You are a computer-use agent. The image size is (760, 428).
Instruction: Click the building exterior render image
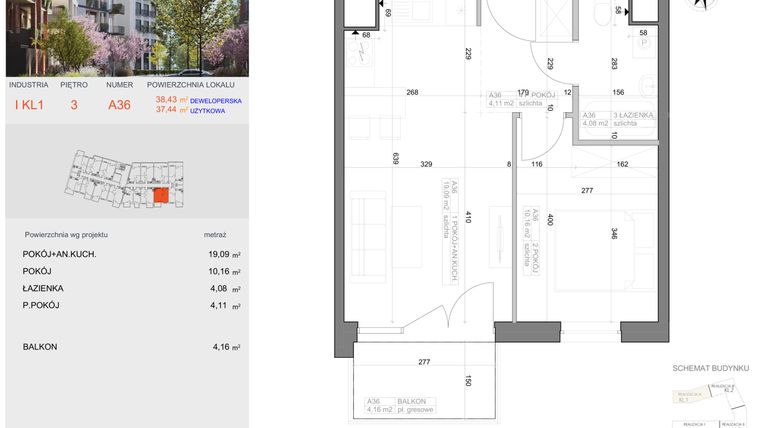pyautogui.click(x=126, y=38)
